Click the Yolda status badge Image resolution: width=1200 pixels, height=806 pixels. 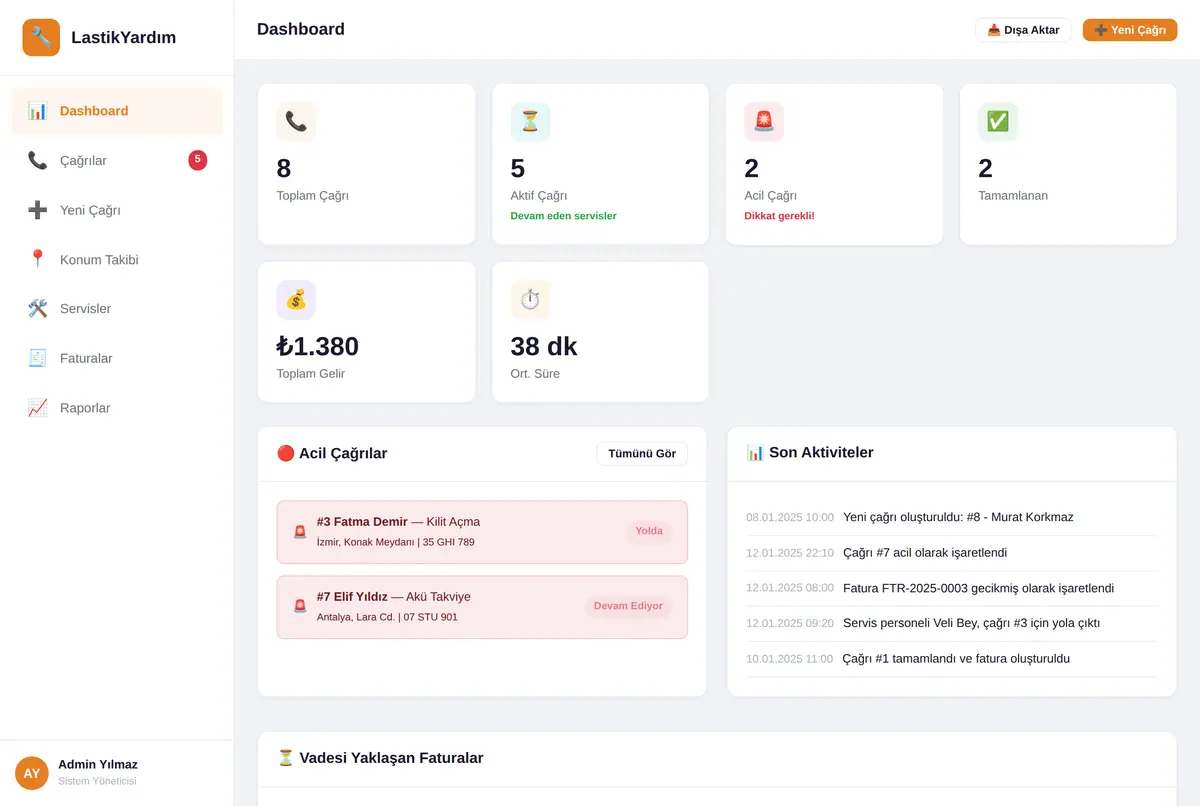point(649,531)
